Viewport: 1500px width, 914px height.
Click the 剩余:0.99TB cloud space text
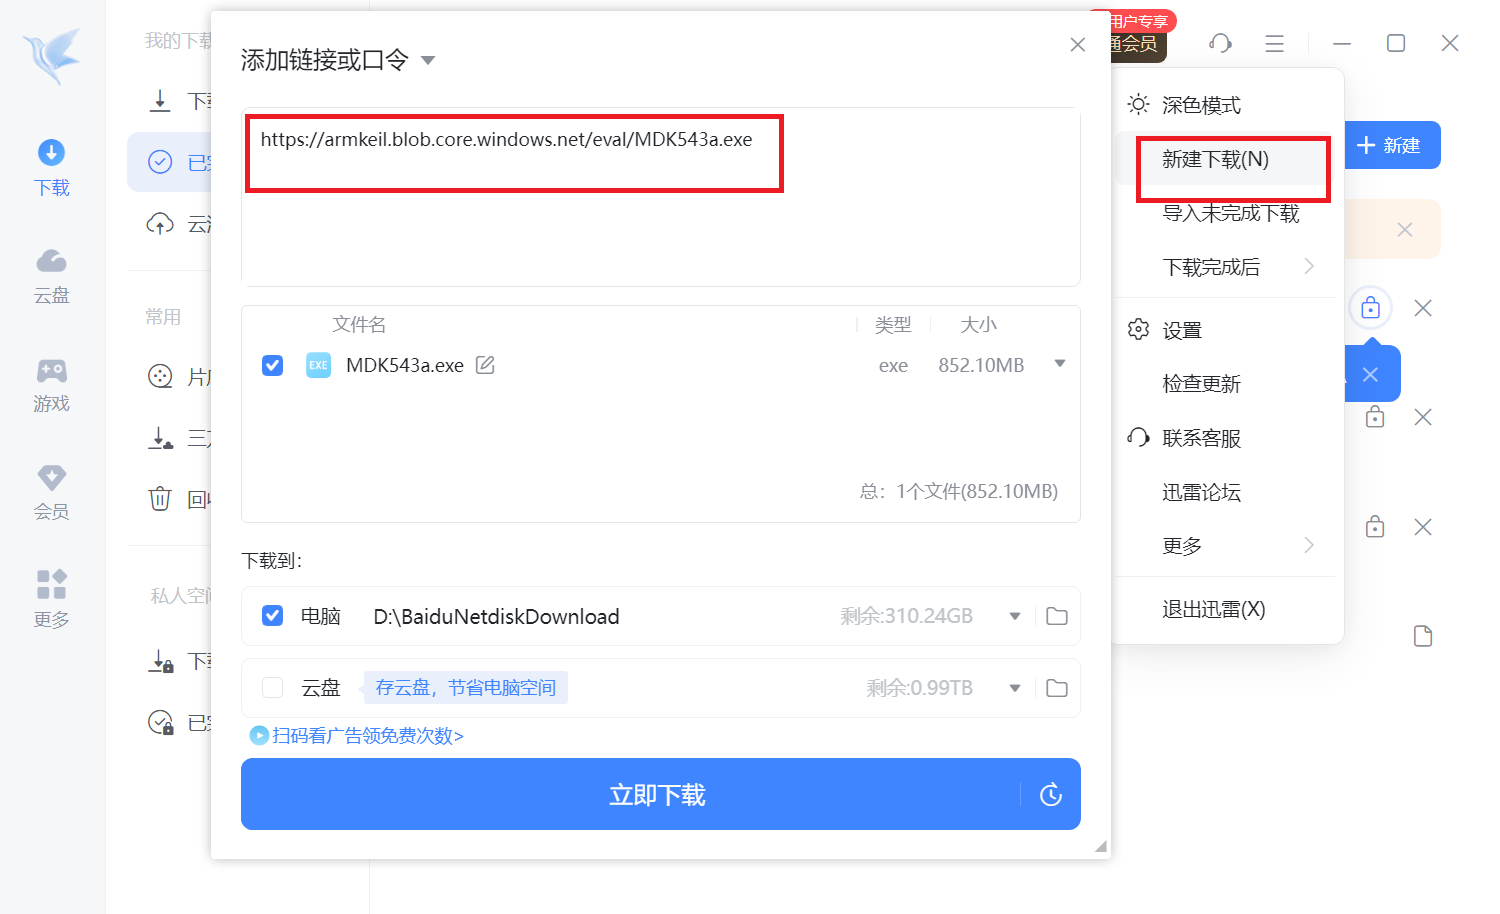coord(919,688)
